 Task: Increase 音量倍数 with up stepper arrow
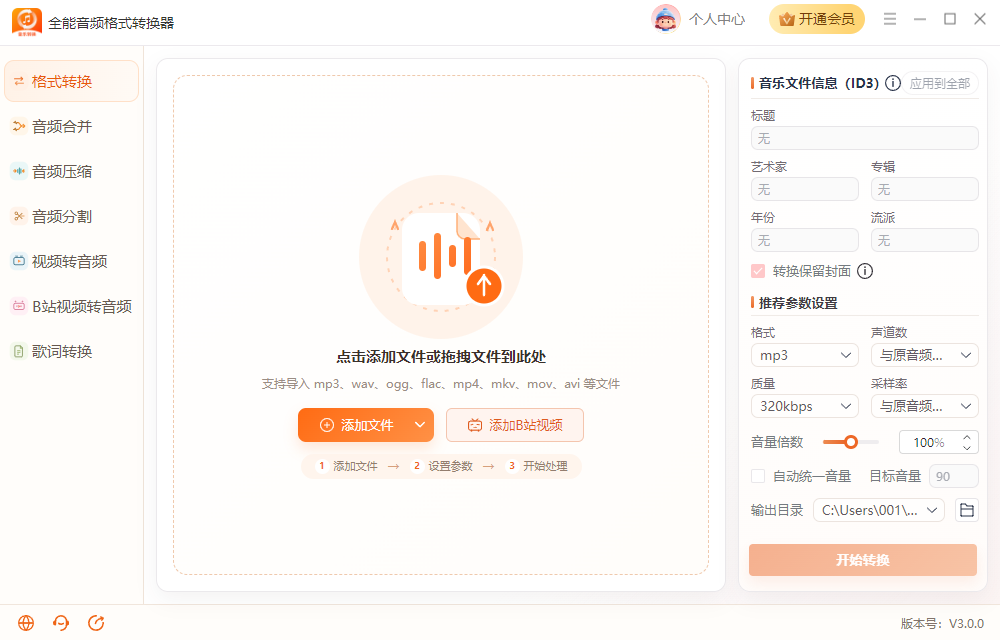click(967, 437)
